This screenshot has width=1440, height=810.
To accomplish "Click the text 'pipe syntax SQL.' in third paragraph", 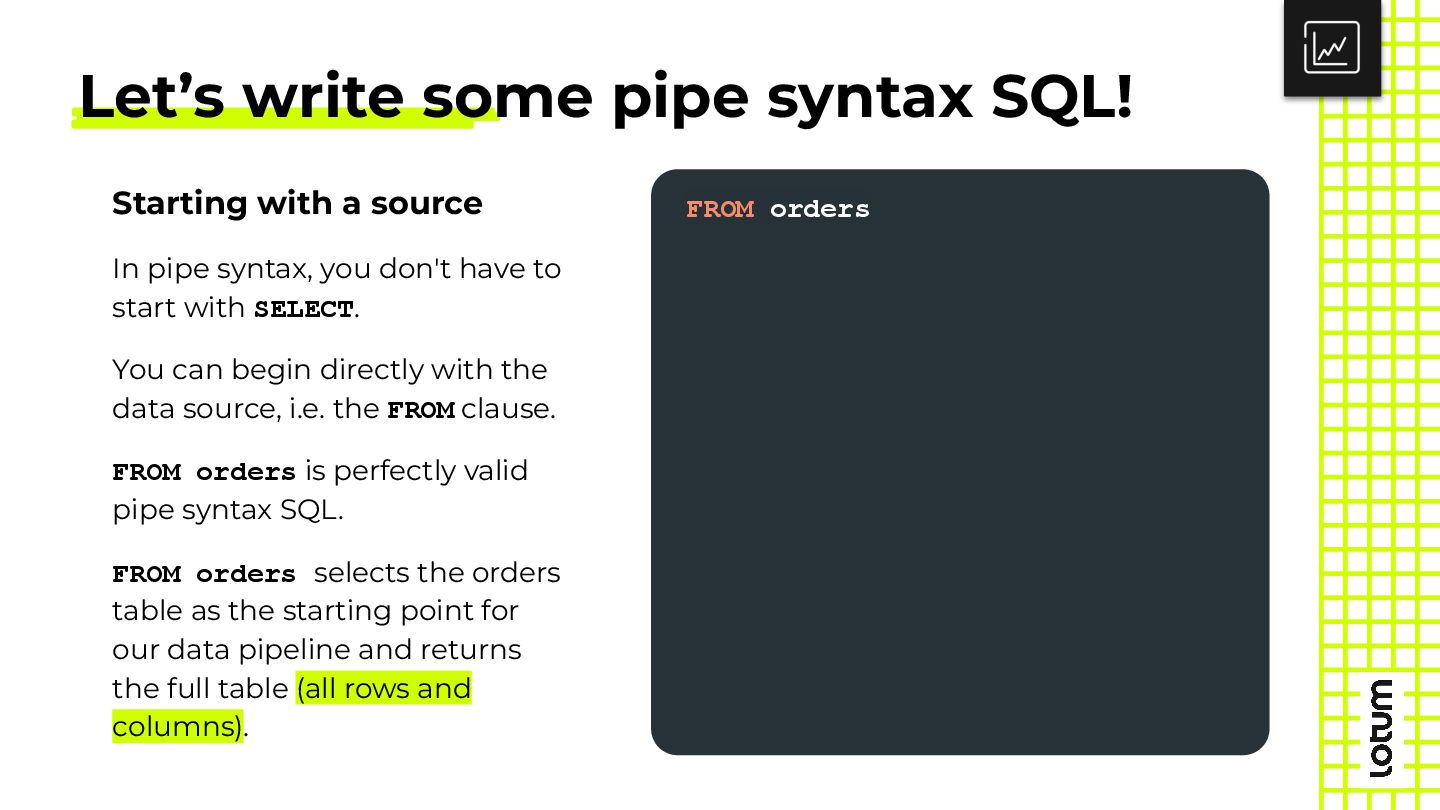I will (228, 510).
